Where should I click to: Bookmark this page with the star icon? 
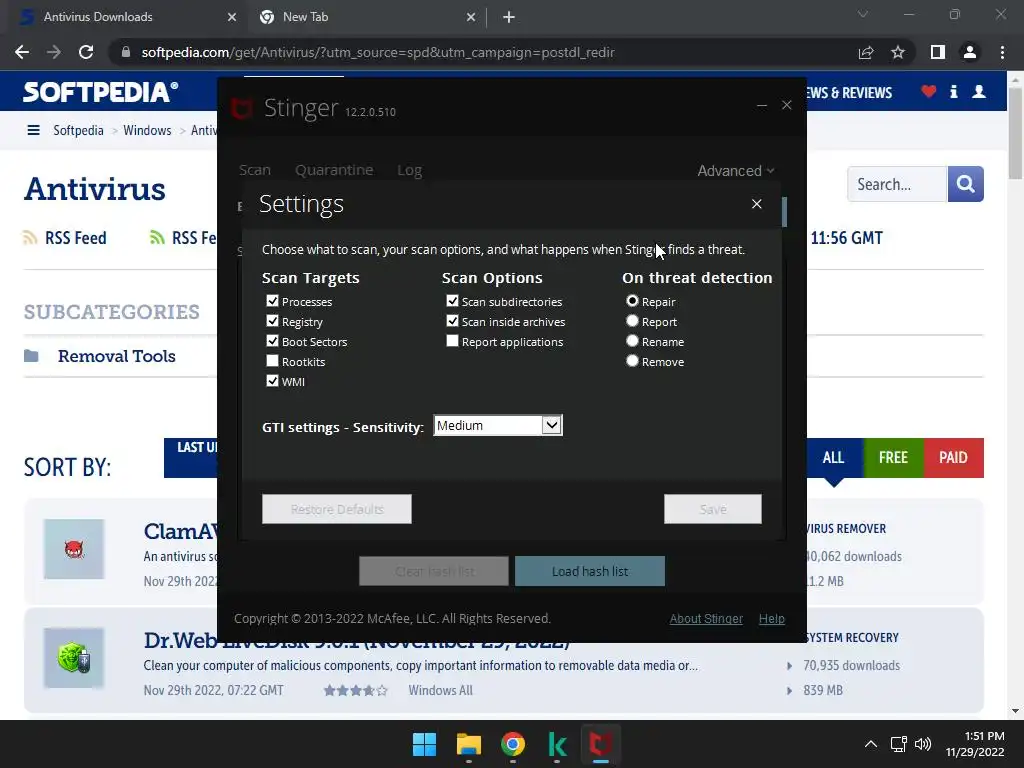point(898,52)
